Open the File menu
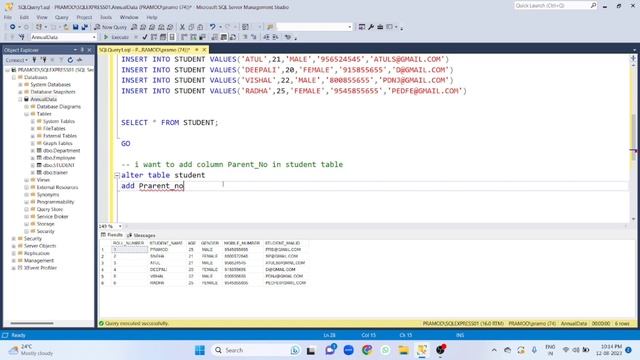 point(8,17)
